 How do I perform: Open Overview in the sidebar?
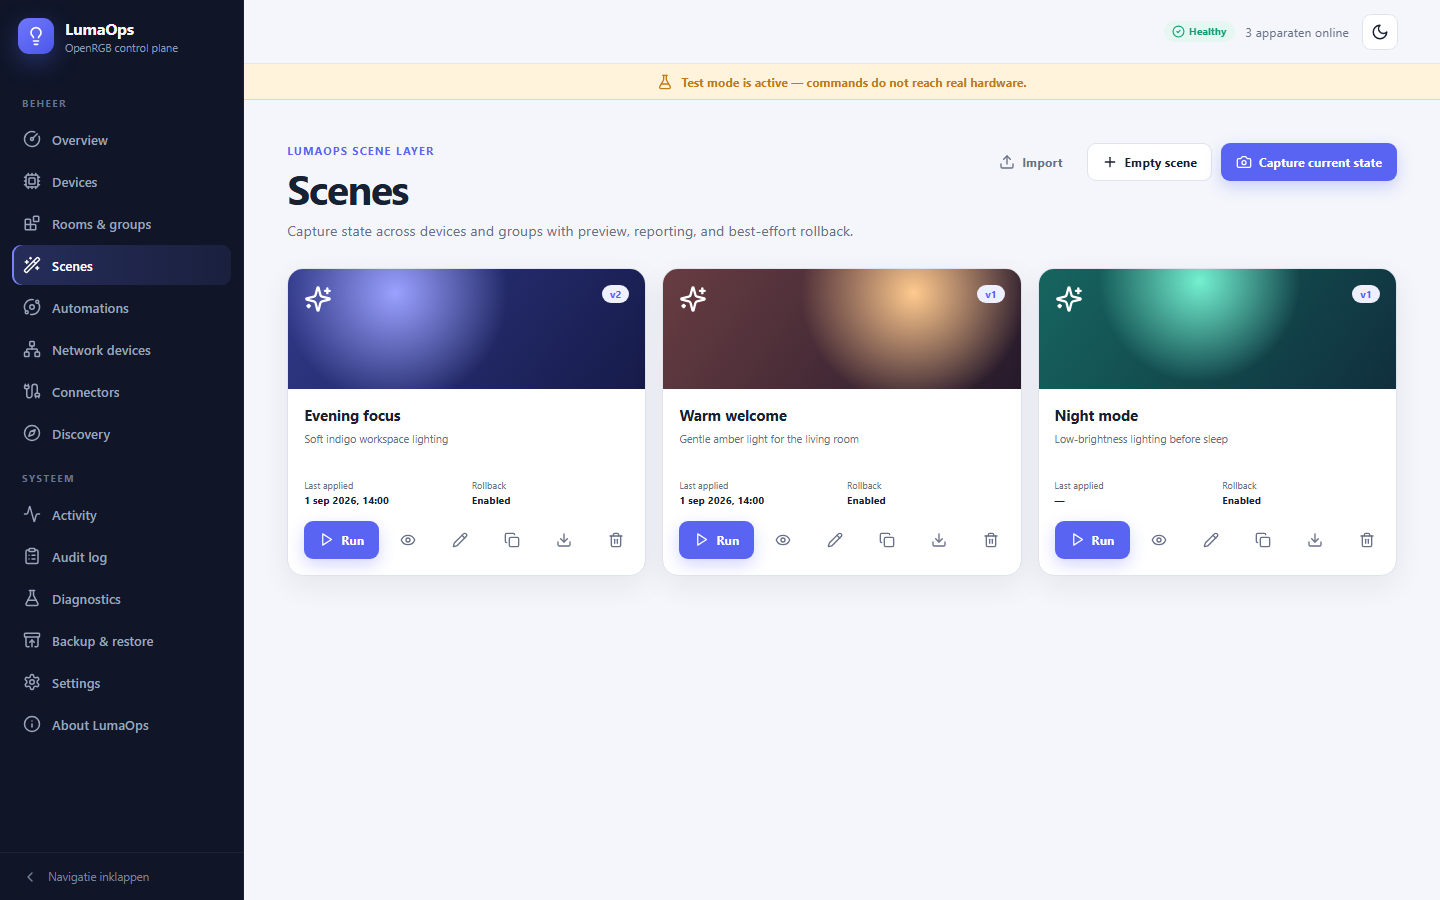click(x=122, y=140)
